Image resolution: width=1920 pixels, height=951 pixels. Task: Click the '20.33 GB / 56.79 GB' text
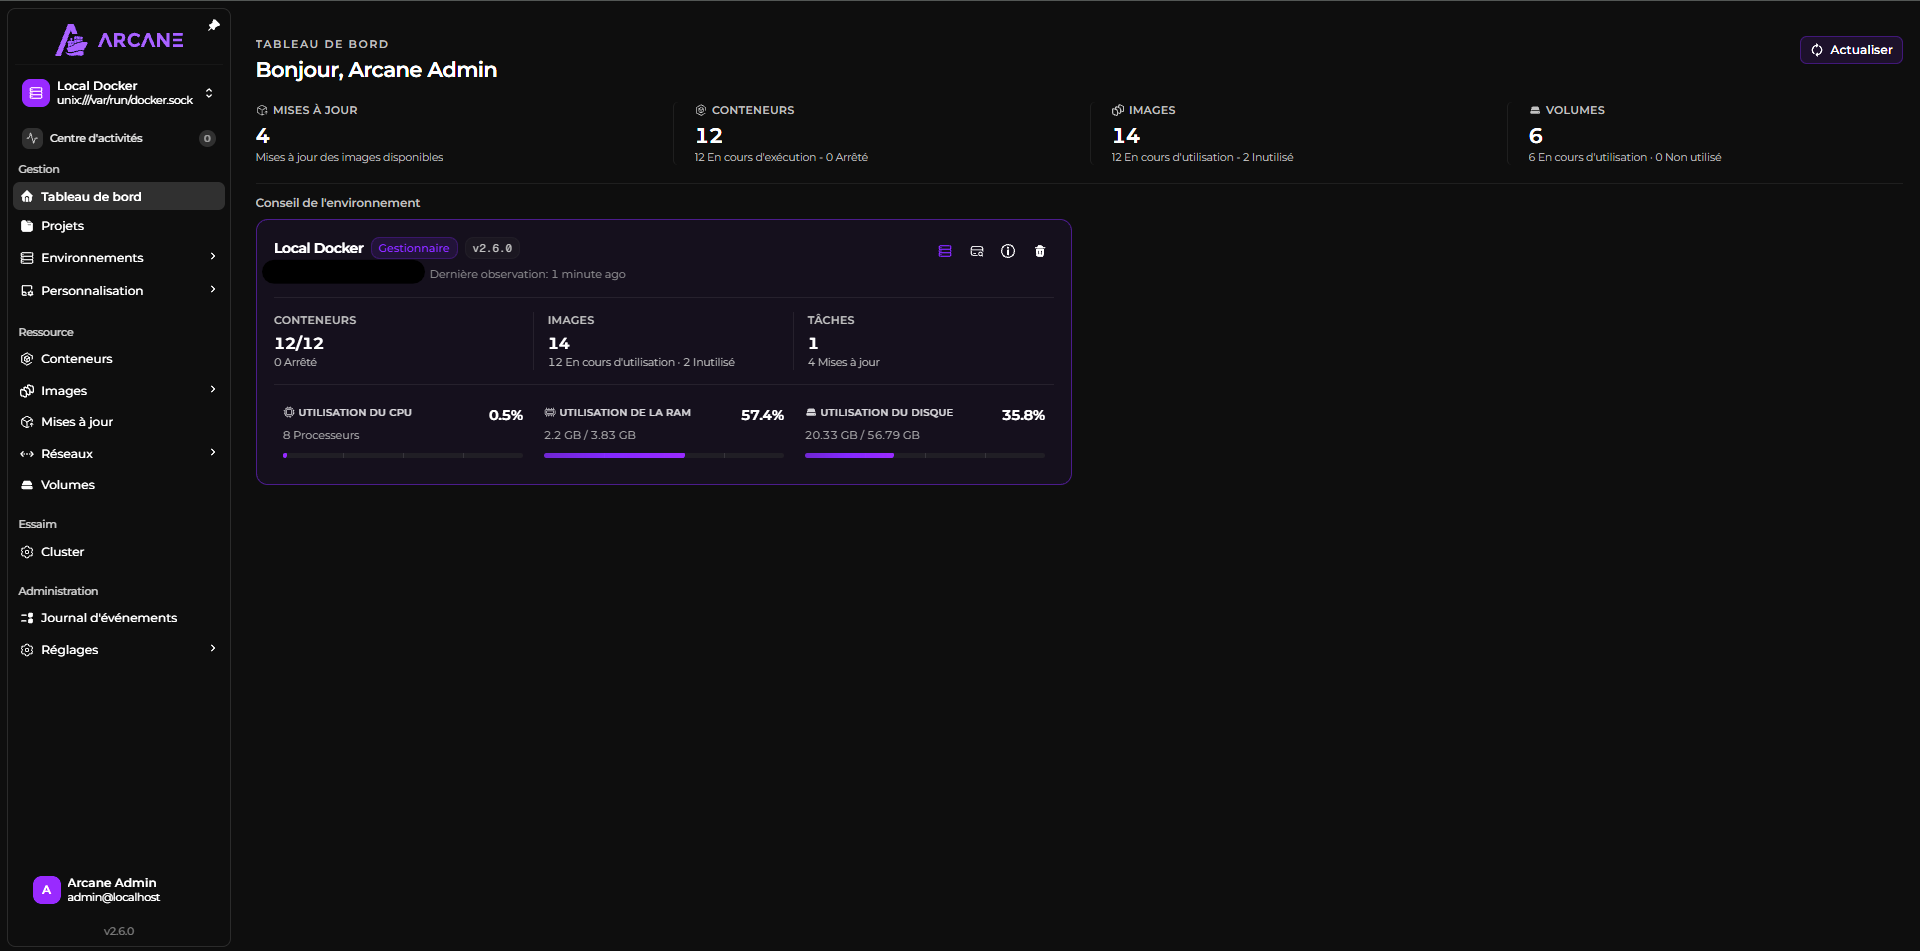pyautogui.click(x=862, y=435)
